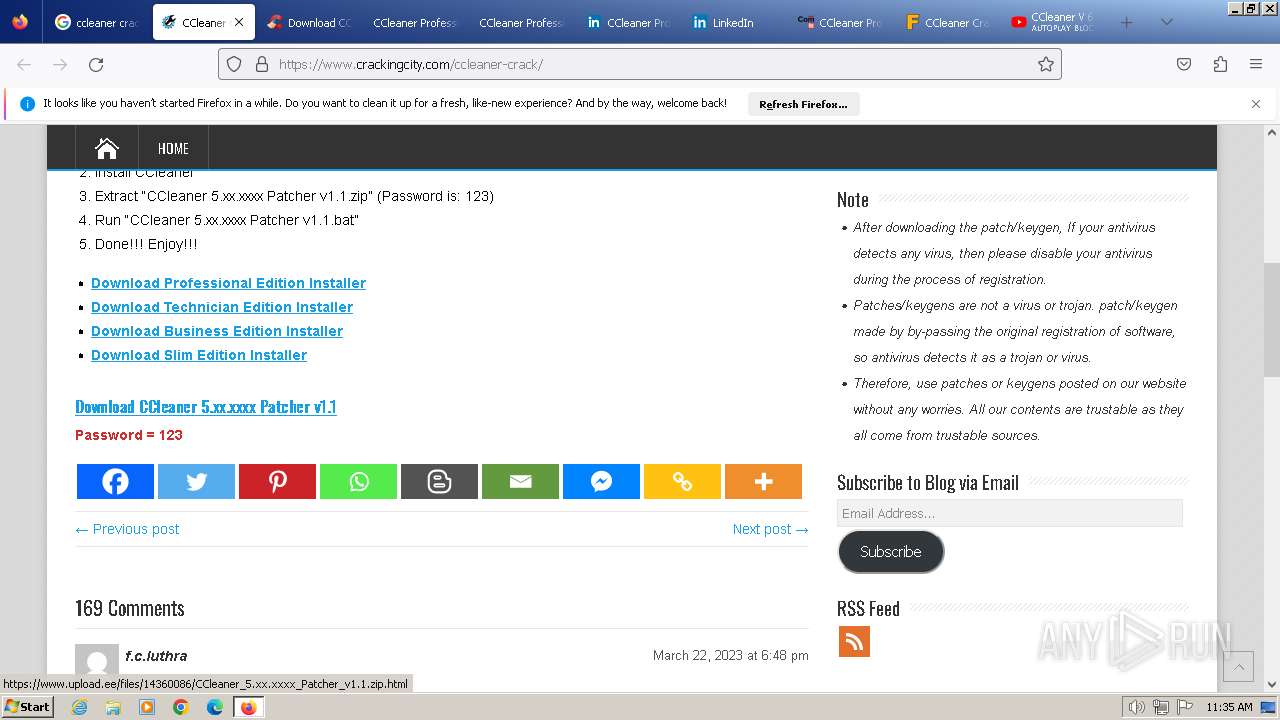This screenshot has height=720, width=1280.
Task: Click Refresh Firefox button
Action: click(x=803, y=104)
